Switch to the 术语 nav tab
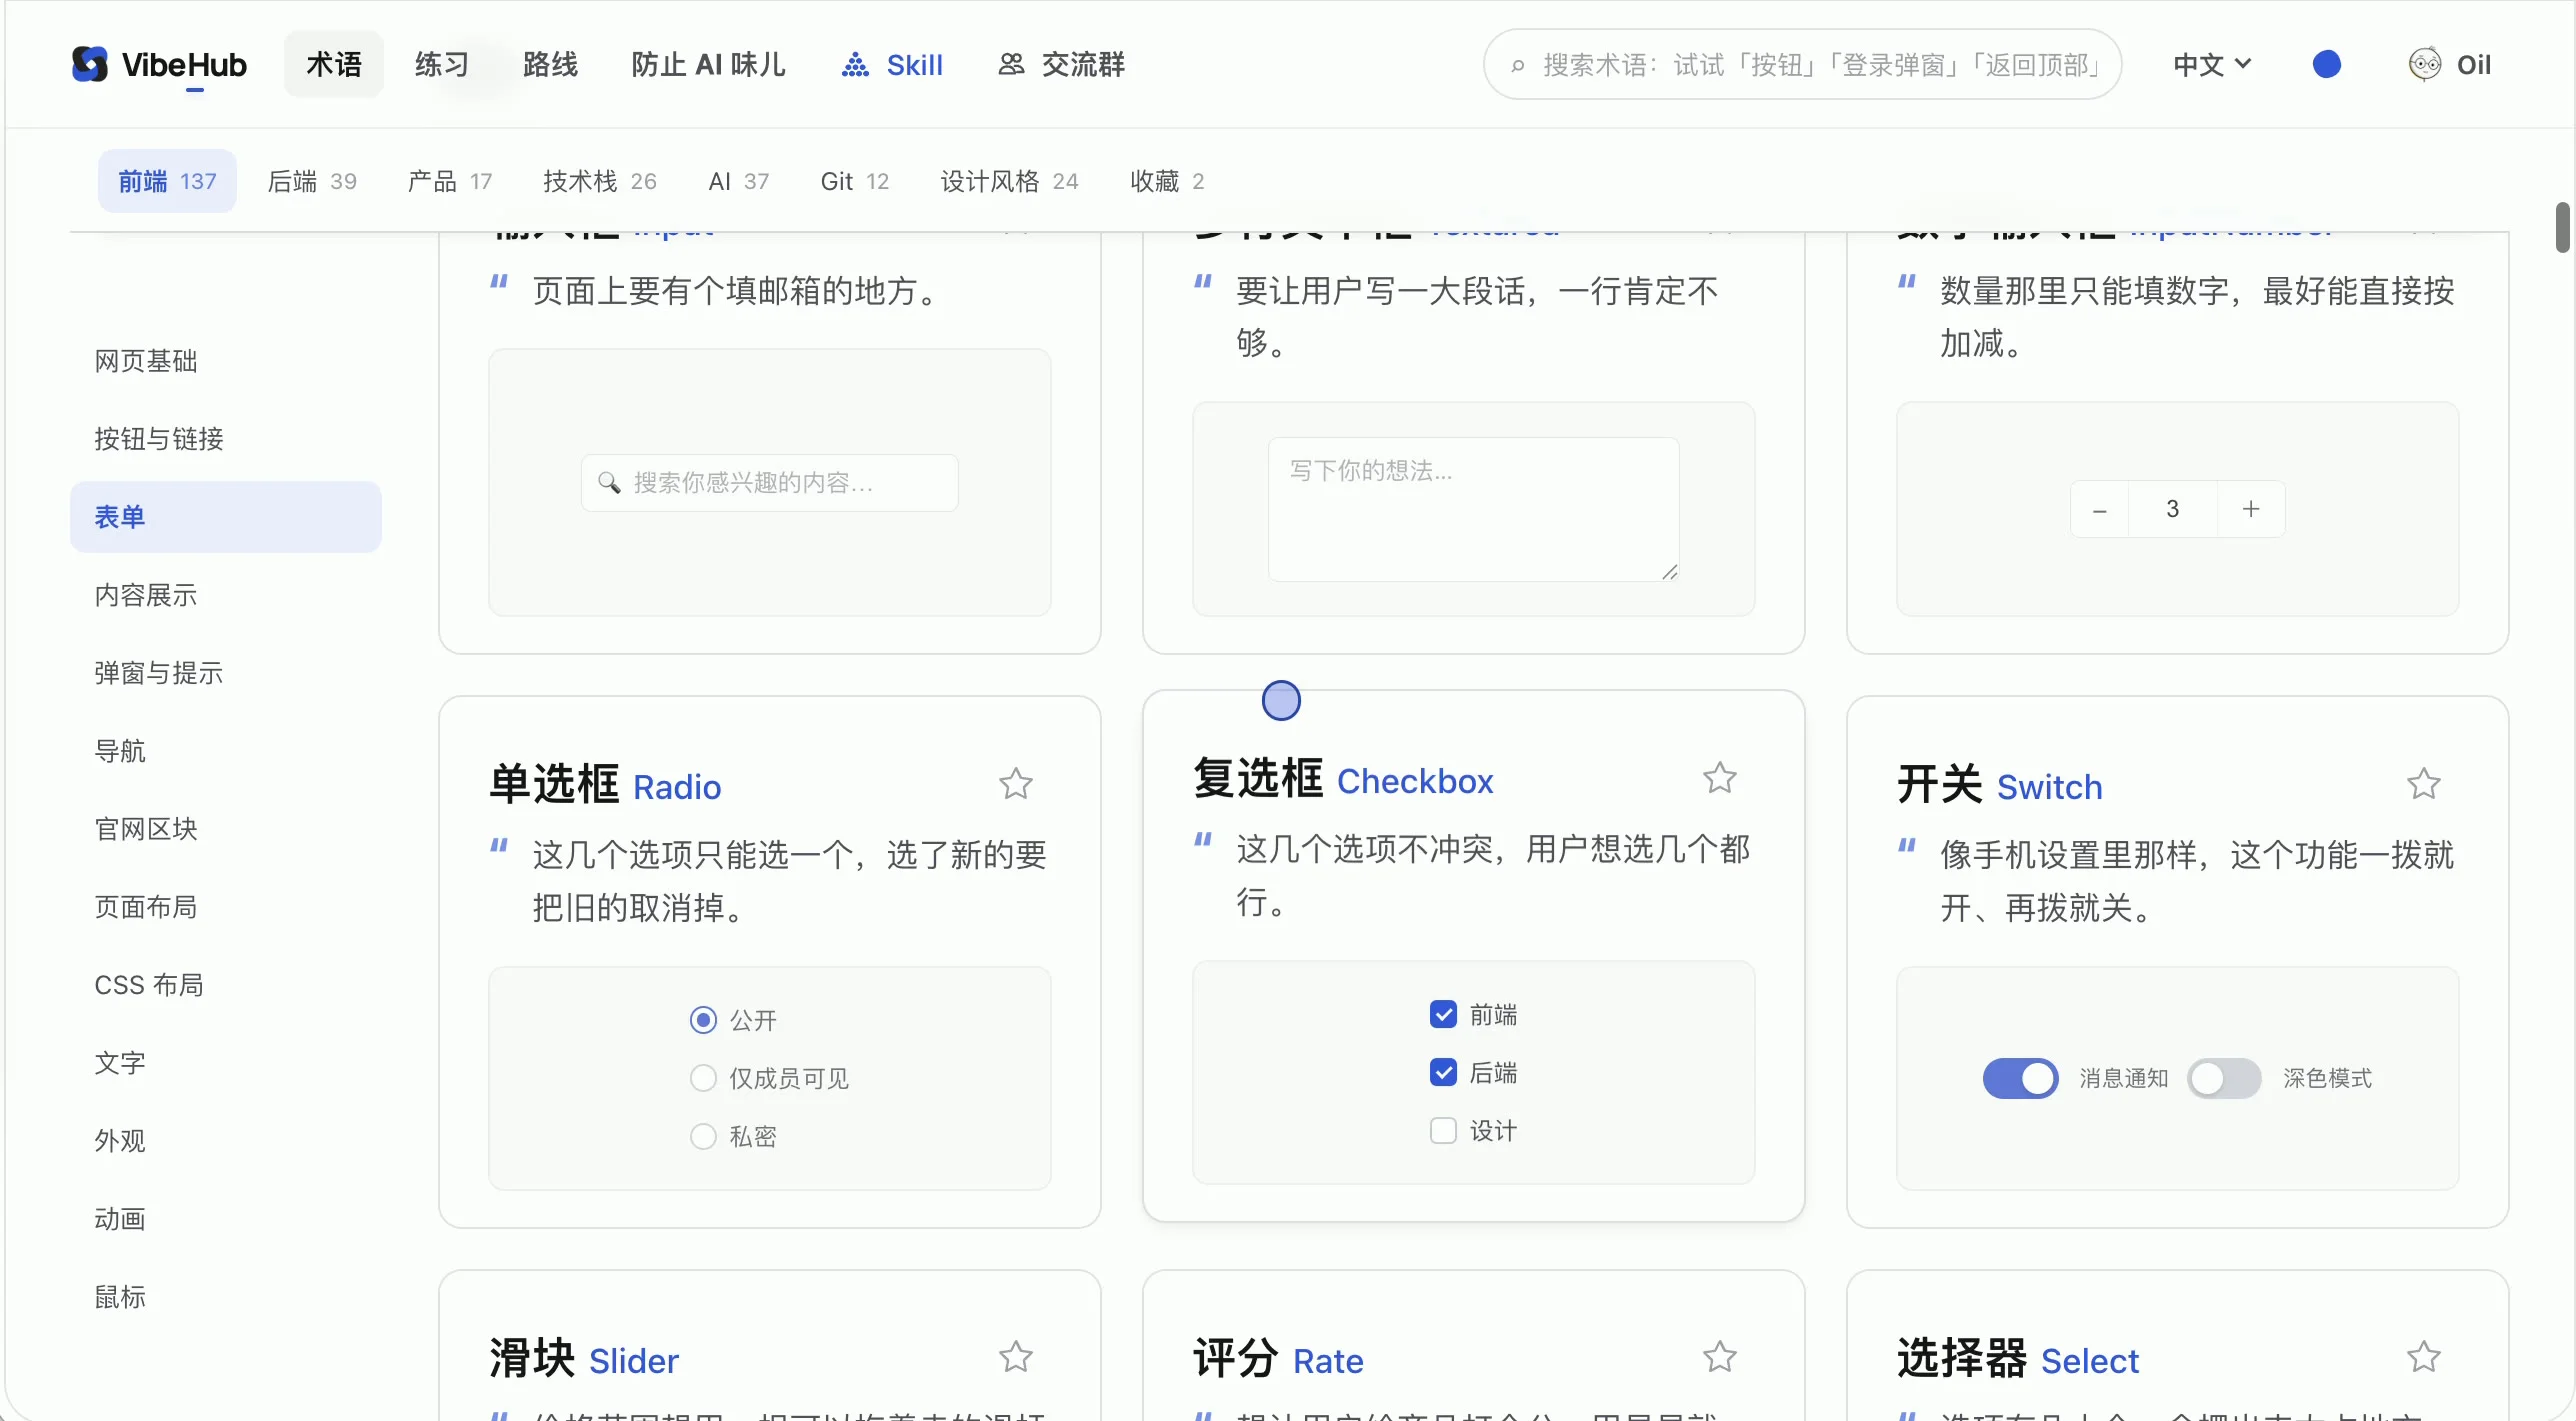Image resolution: width=2576 pixels, height=1421 pixels. click(334, 65)
